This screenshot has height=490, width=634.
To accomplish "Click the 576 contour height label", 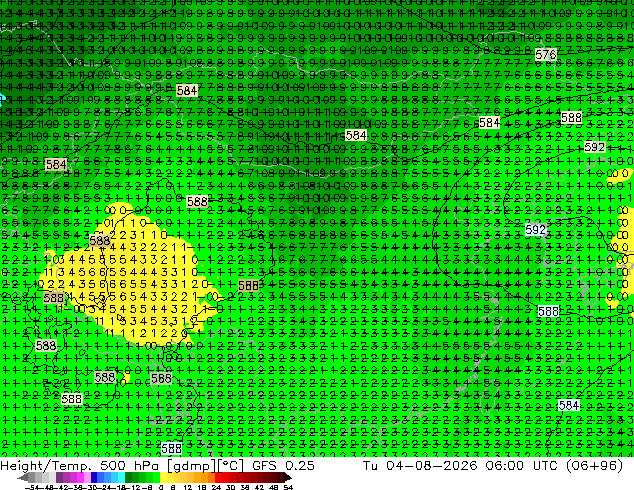I will click(x=545, y=54).
